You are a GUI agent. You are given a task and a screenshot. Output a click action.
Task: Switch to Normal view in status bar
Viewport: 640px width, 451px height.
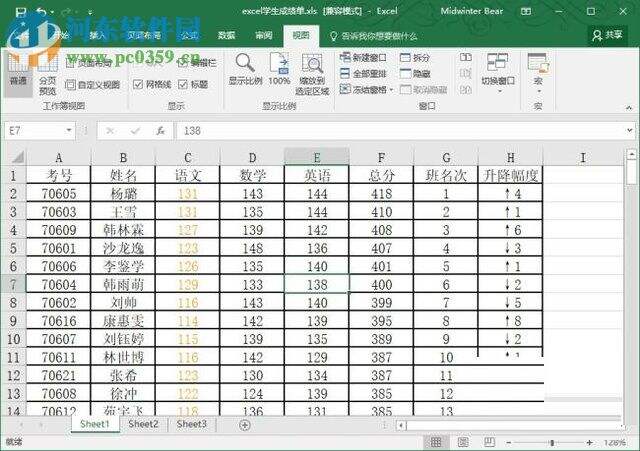436,442
